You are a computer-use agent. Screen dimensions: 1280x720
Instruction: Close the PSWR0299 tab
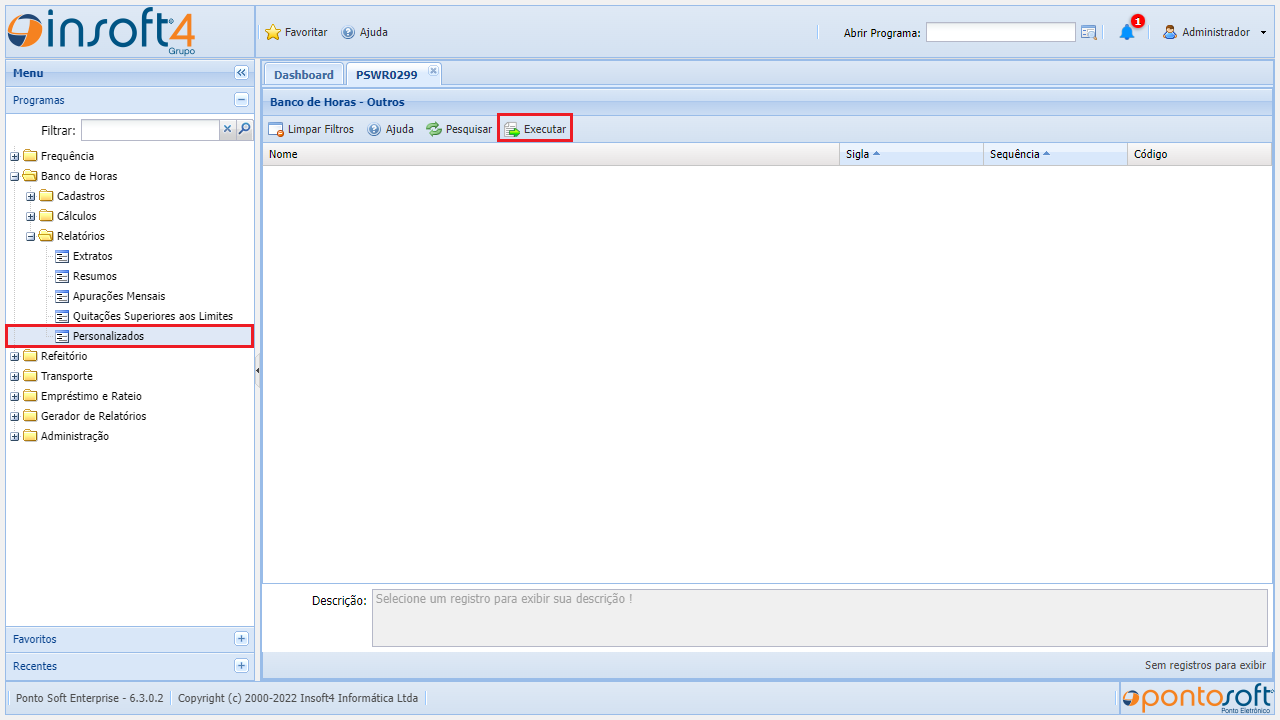(433, 71)
